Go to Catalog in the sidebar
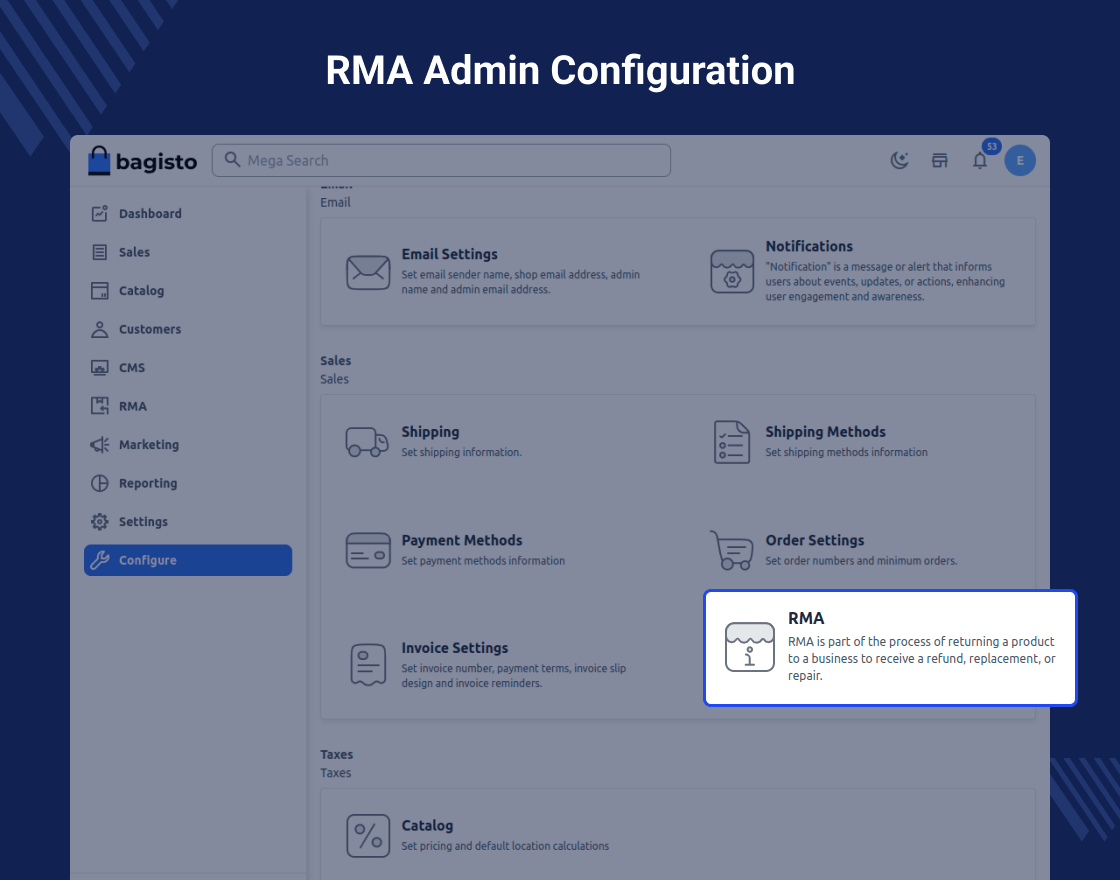The height and width of the screenshot is (880, 1120). click(141, 291)
